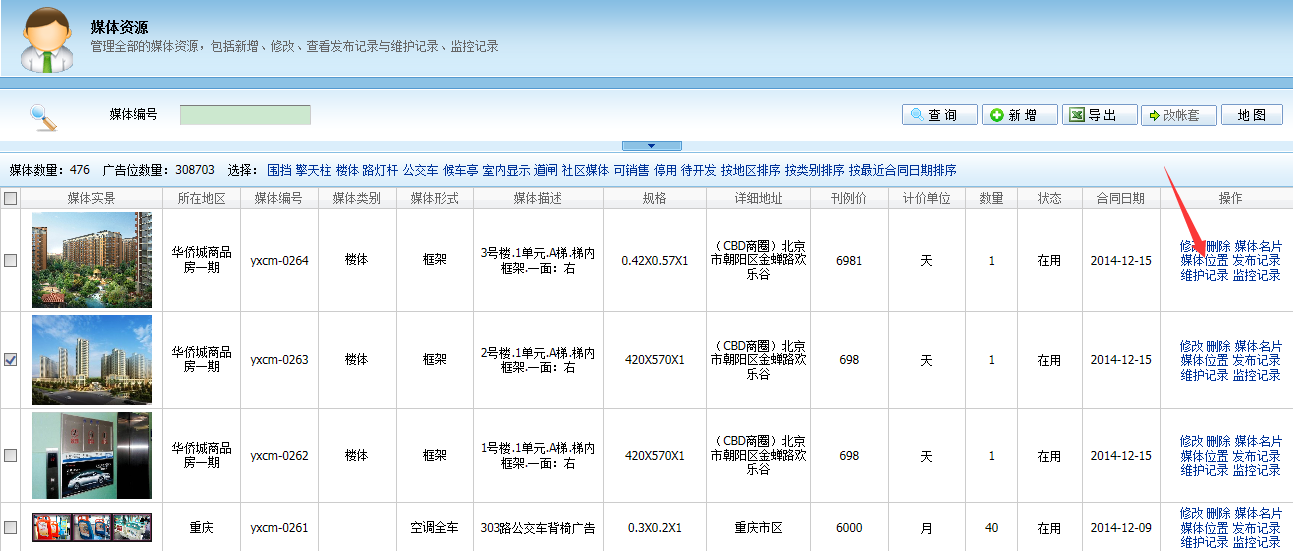The image size is (1293, 551).
Task: Open 监控记录 for row yxcm-0262
Action: coord(1256,470)
